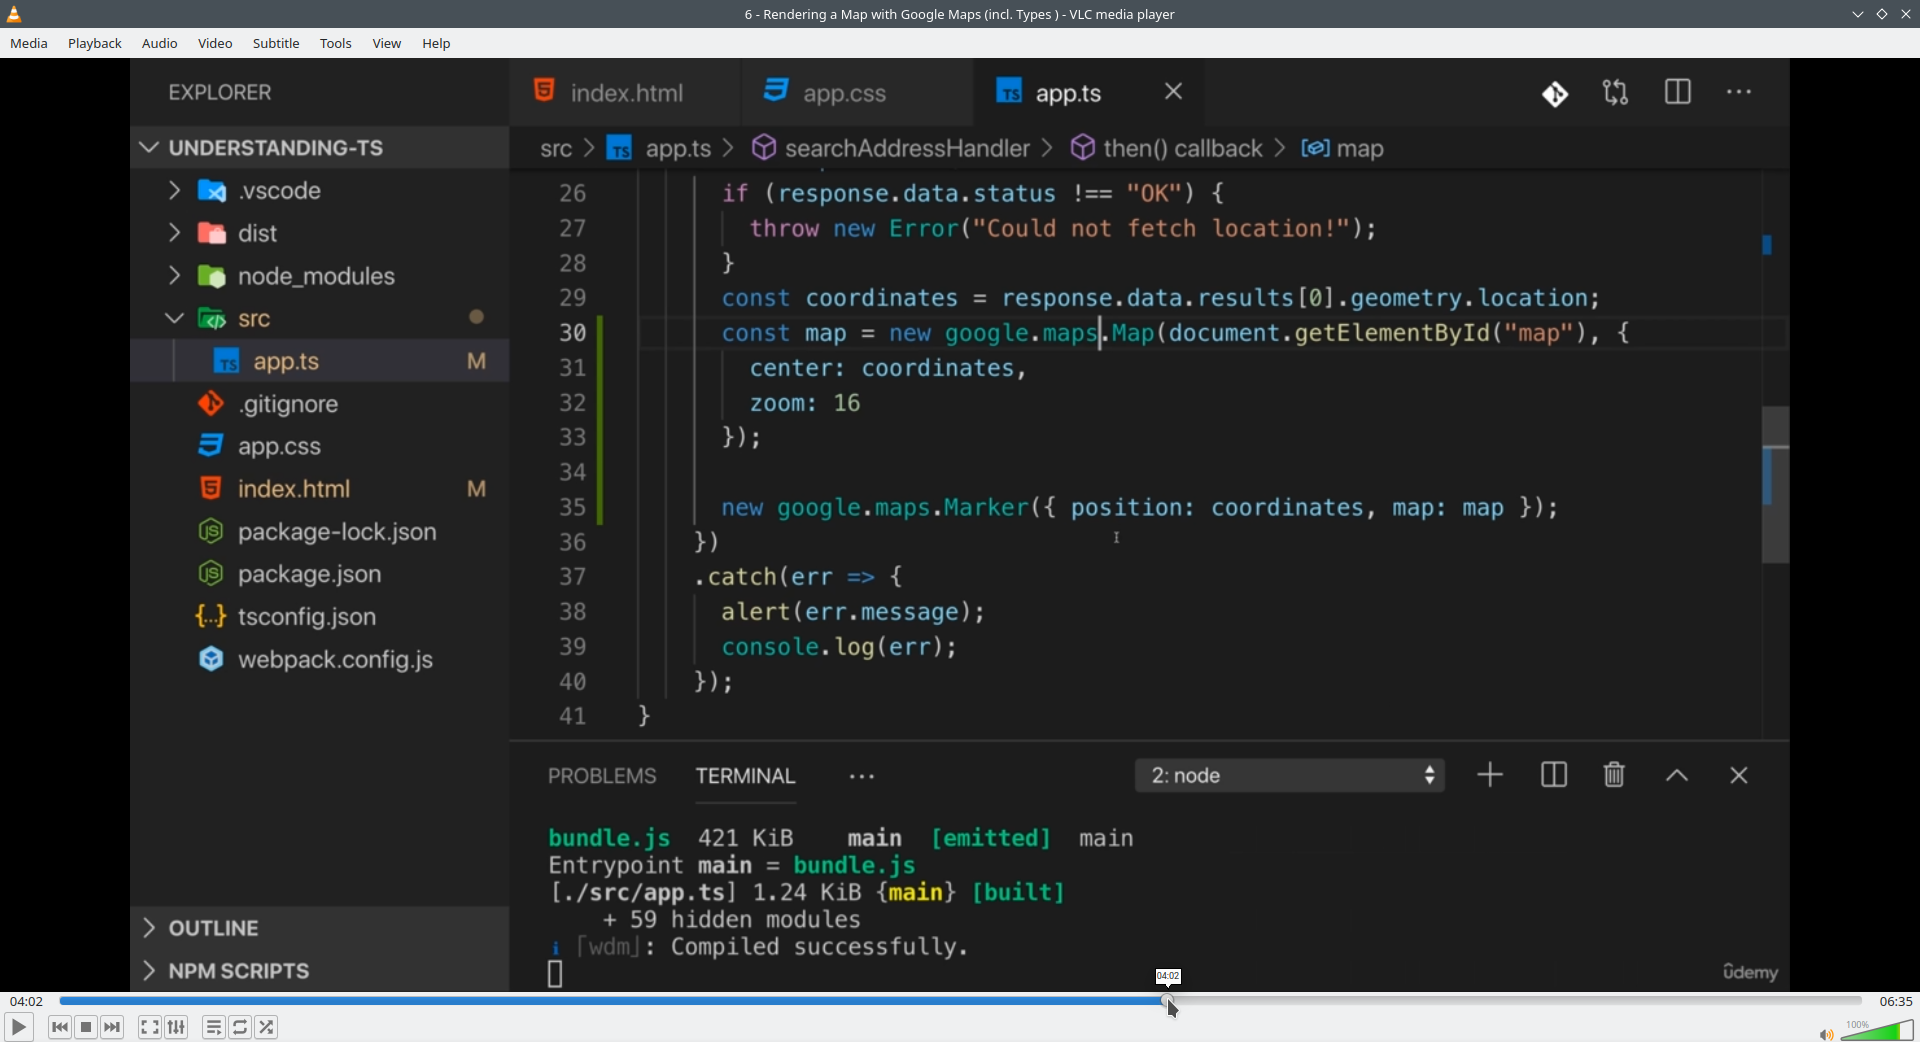Open the 2: node terminal dropdown
The image size is (1920, 1042).
(x=1290, y=776)
